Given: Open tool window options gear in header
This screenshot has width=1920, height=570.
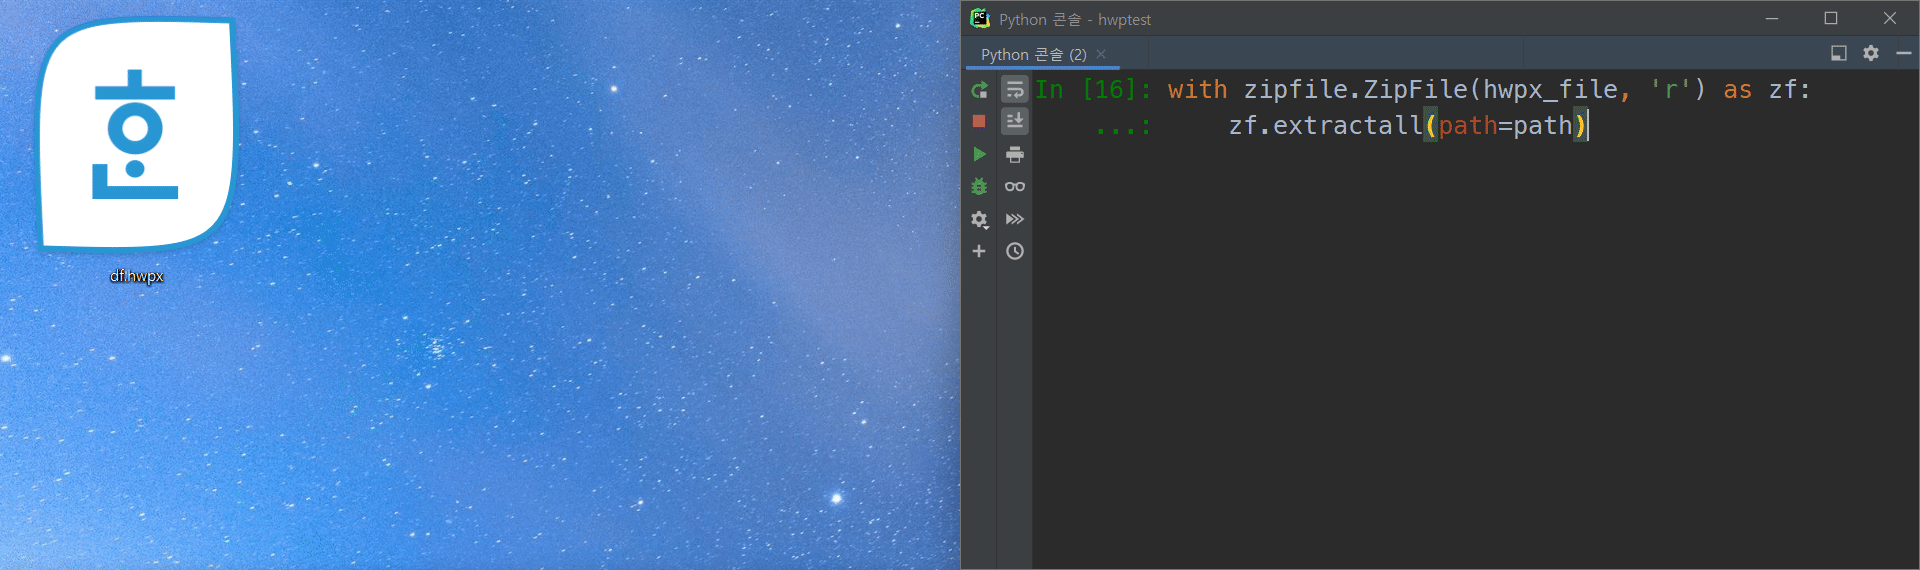Looking at the screenshot, I should (x=1871, y=53).
